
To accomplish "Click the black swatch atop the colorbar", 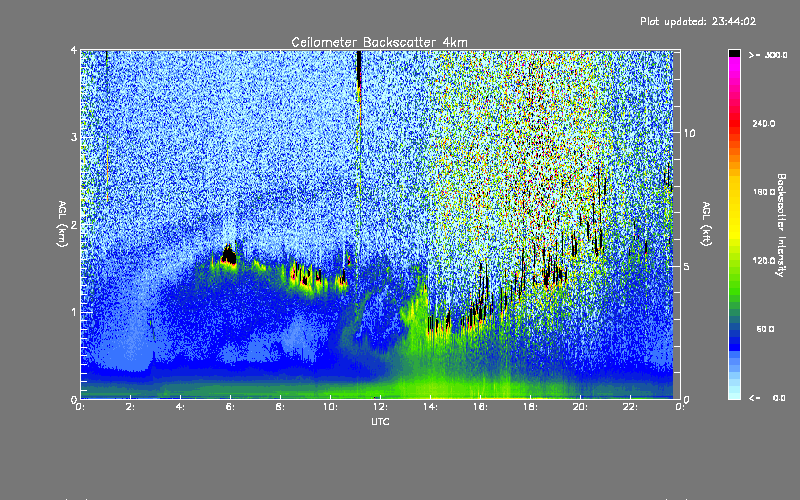I will [734, 53].
